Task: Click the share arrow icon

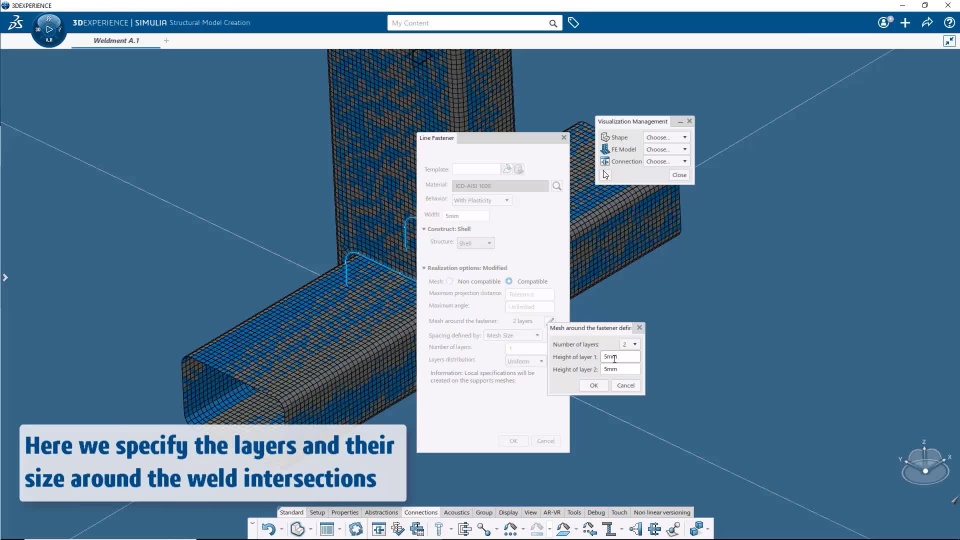Action: tap(928, 23)
